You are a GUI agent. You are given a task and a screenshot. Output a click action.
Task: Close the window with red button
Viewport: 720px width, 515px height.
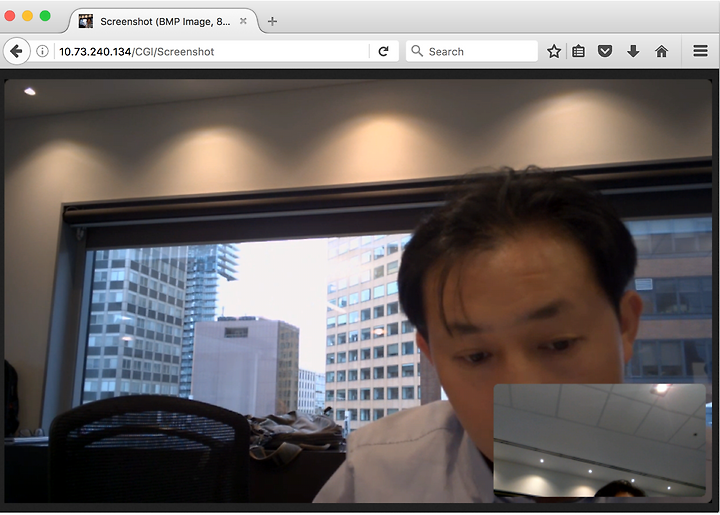pyautogui.click(x=10, y=16)
